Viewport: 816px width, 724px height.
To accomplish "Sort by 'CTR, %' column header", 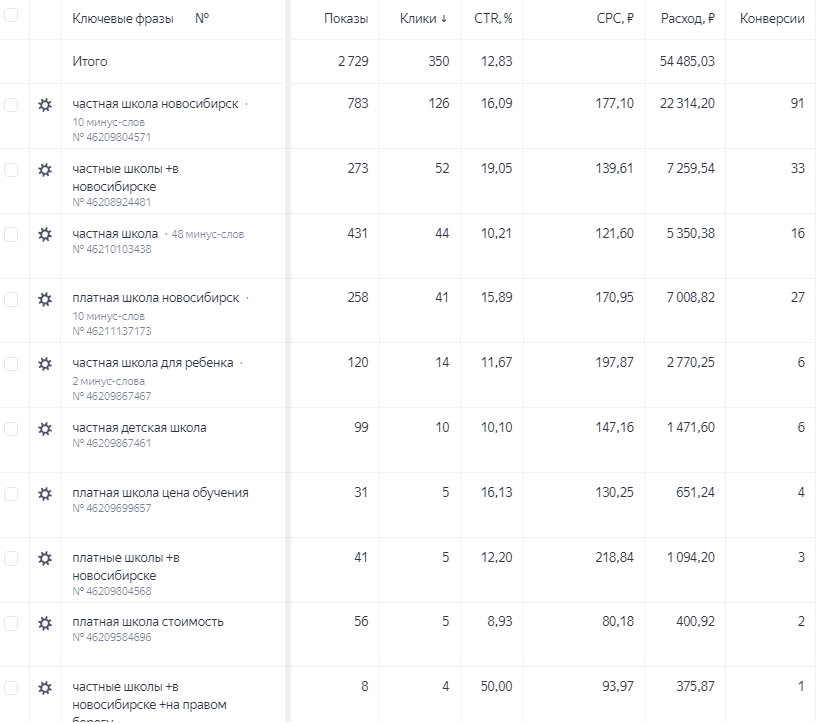I will [493, 19].
